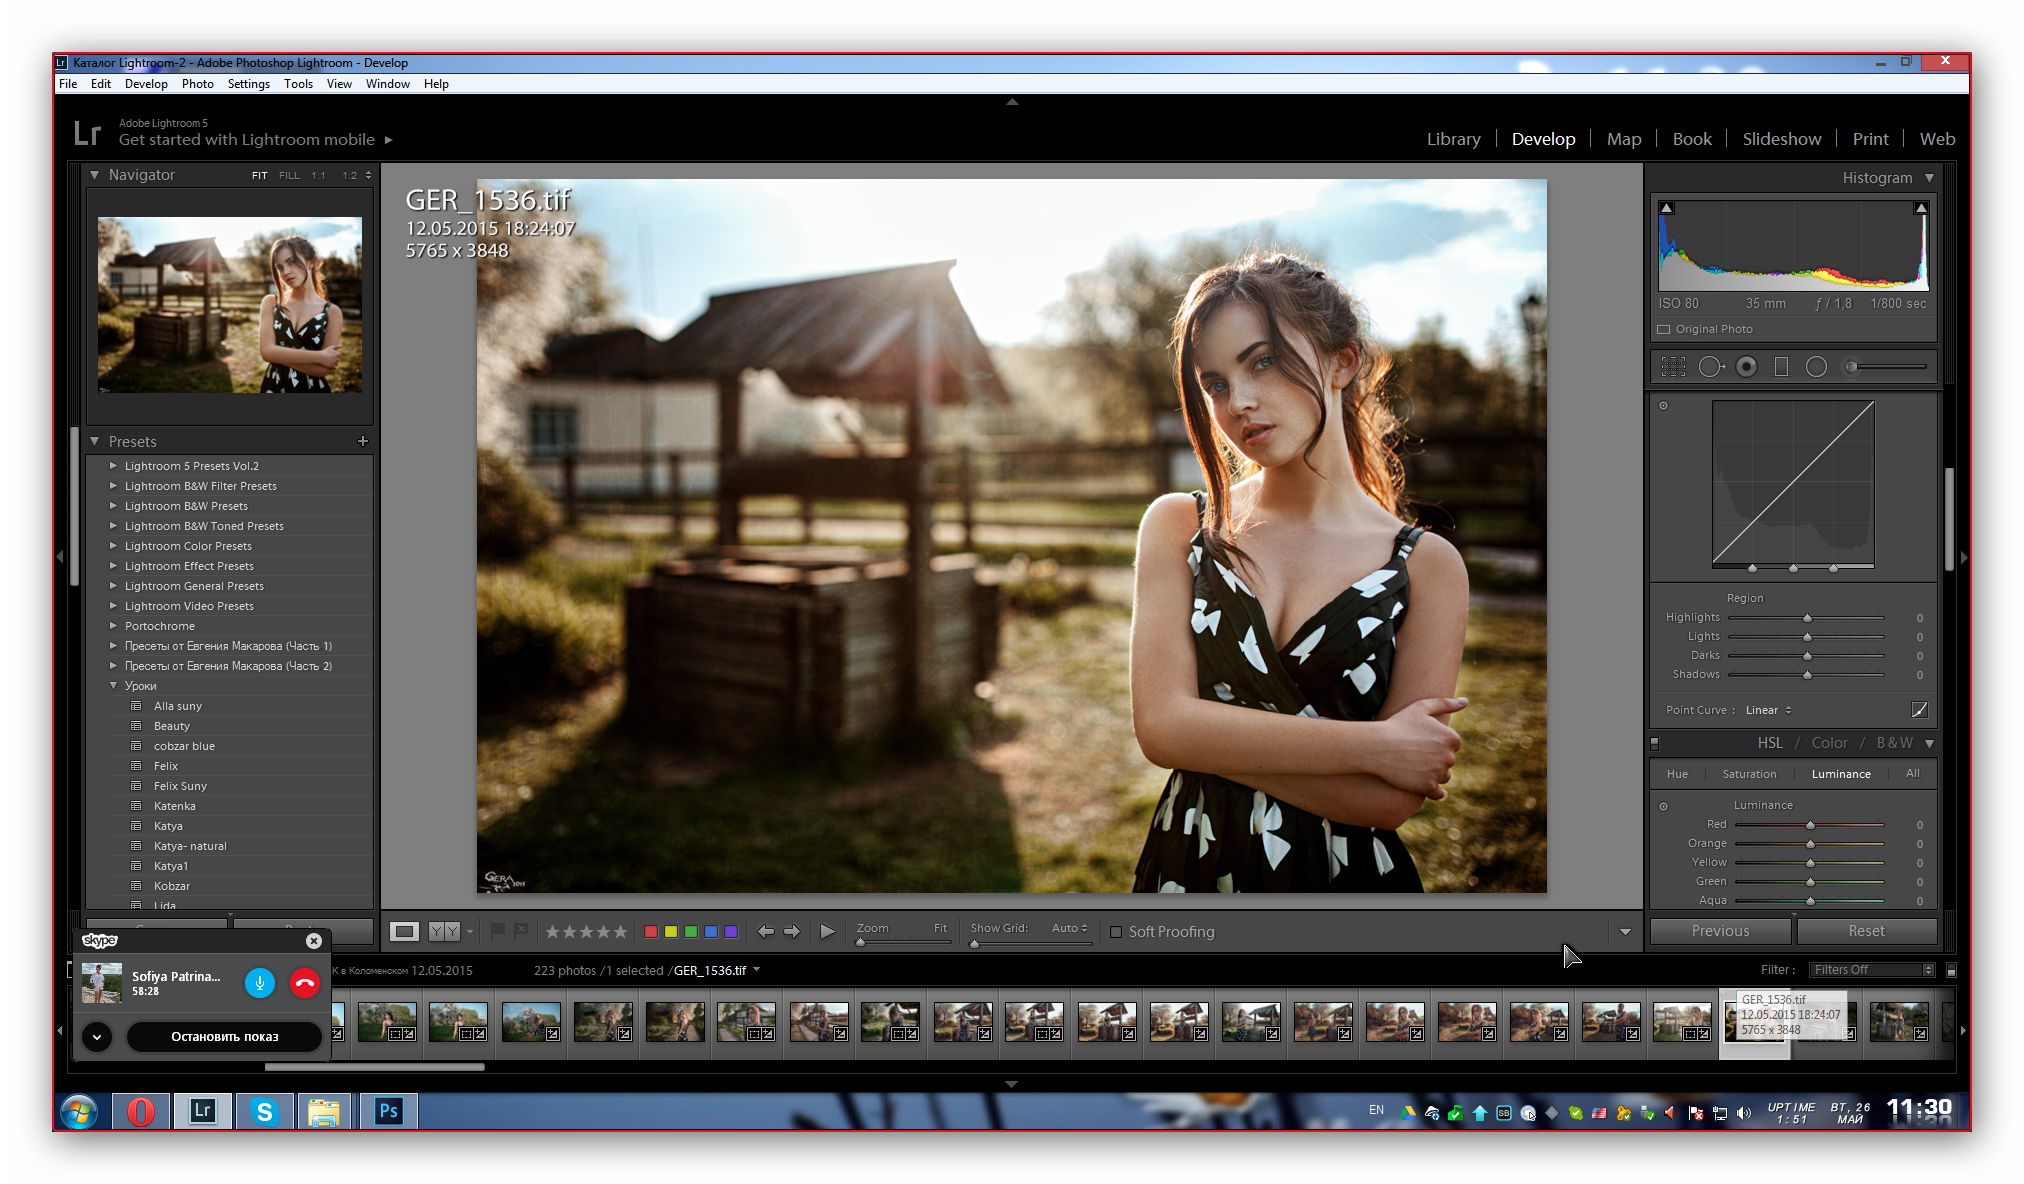
Task: Open the Filters Off dropdown
Action: 1873,970
